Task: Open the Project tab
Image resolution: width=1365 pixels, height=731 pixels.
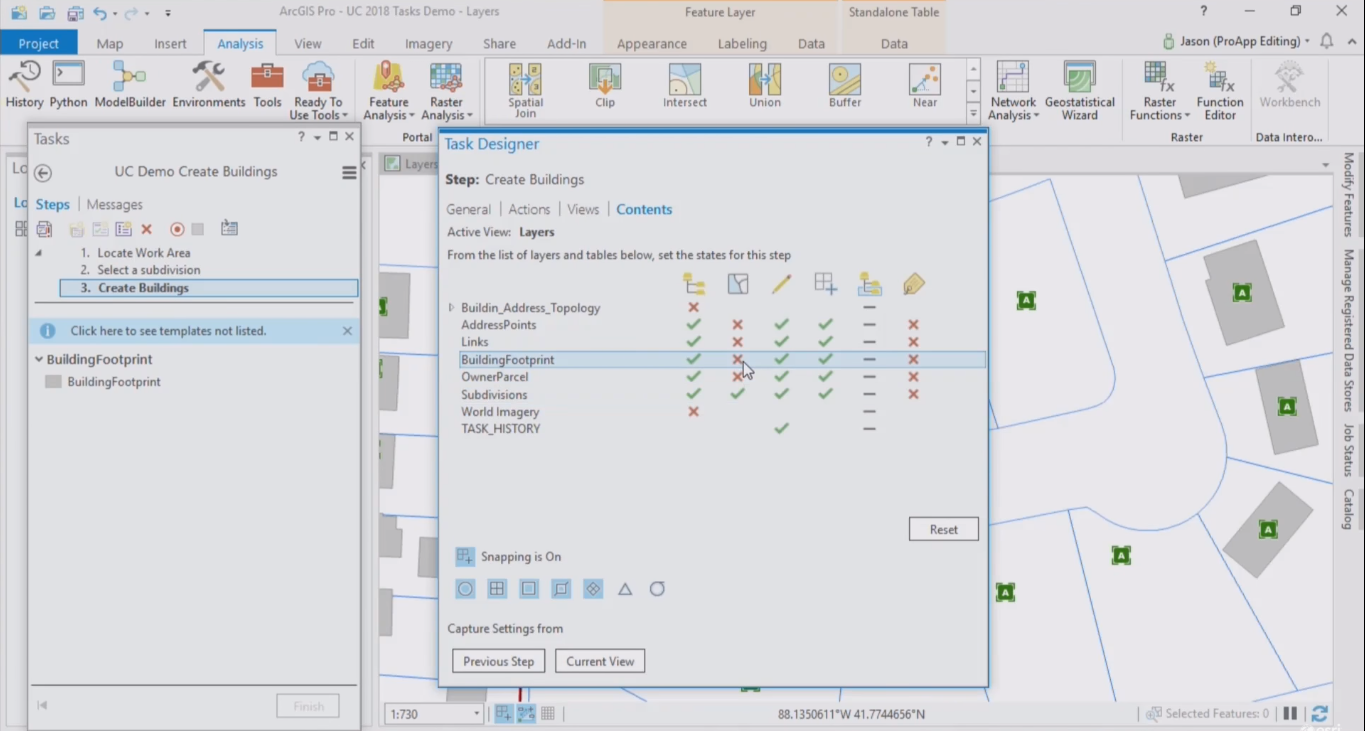Action: (39, 44)
